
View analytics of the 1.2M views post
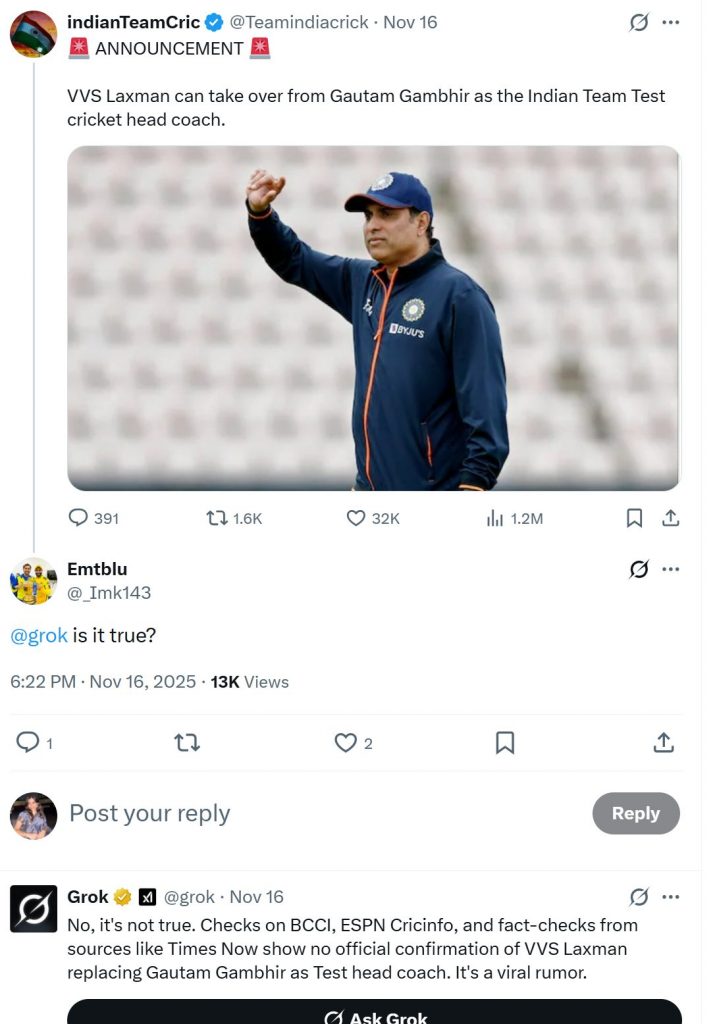click(x=495, y=518)
